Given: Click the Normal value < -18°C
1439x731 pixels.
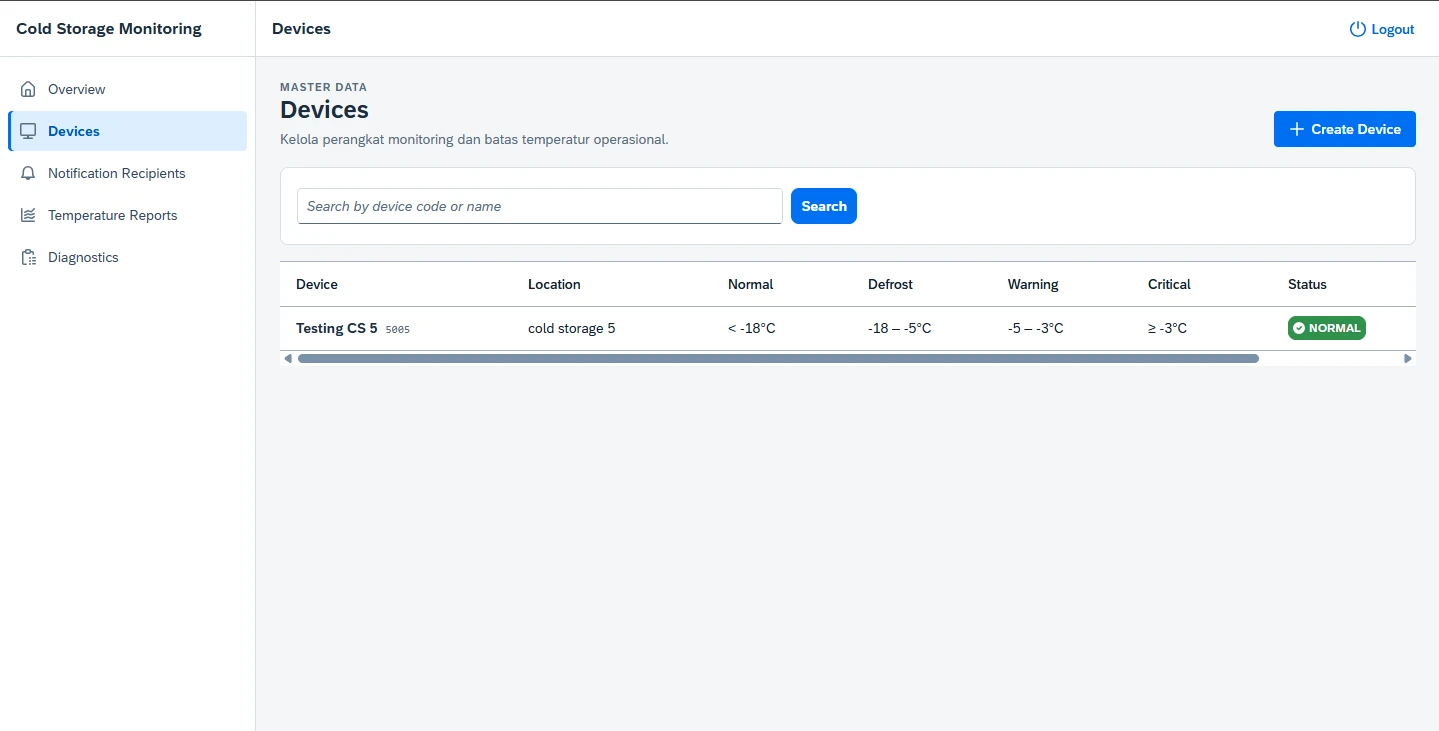Looking at the screenshot, I should click(x=752, y=328).
